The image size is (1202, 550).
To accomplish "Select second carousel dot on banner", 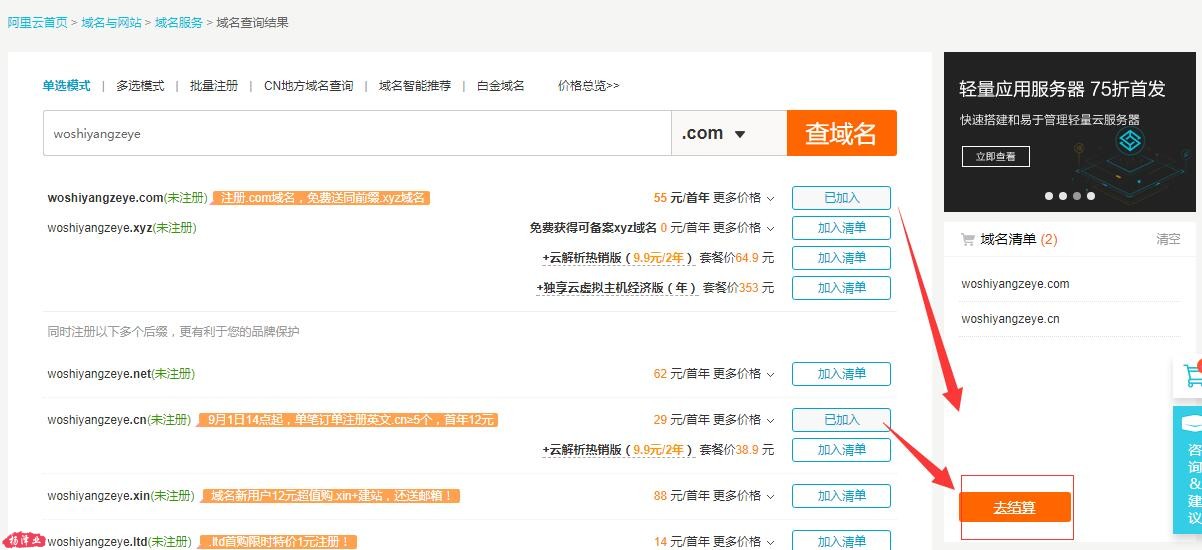I will 1063,196.
